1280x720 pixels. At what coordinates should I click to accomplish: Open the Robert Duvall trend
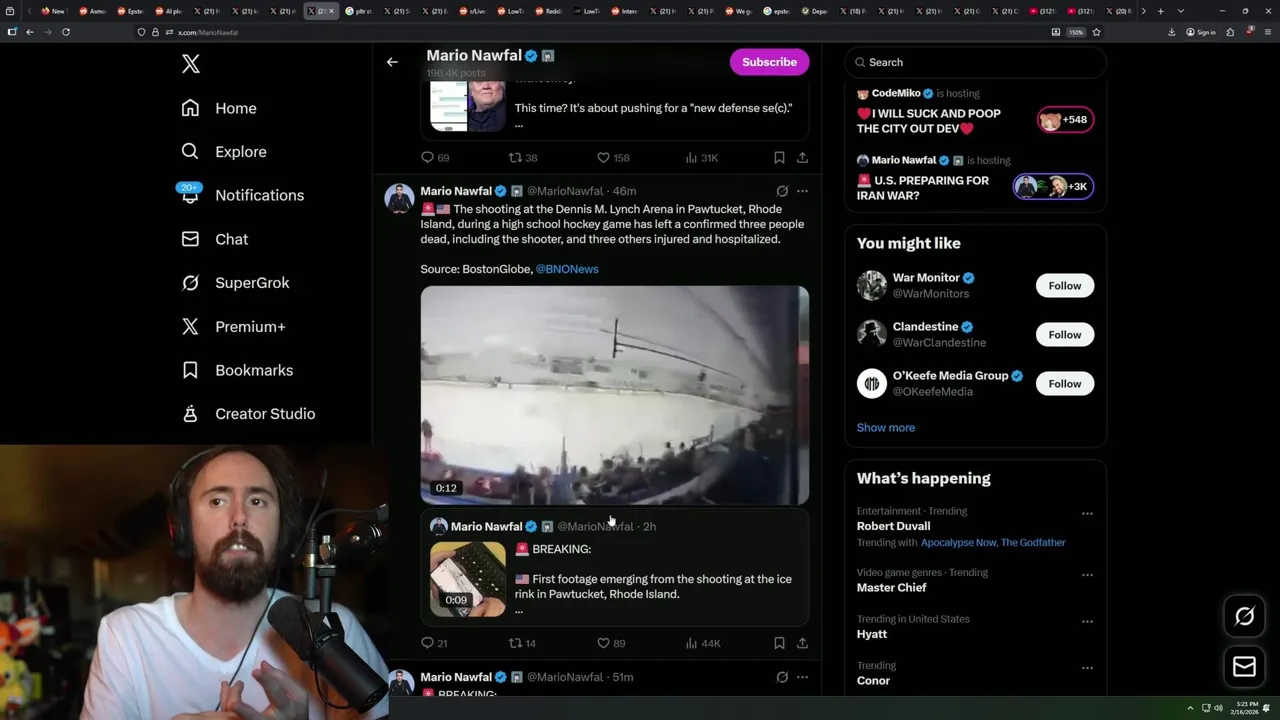pos(893,526)
